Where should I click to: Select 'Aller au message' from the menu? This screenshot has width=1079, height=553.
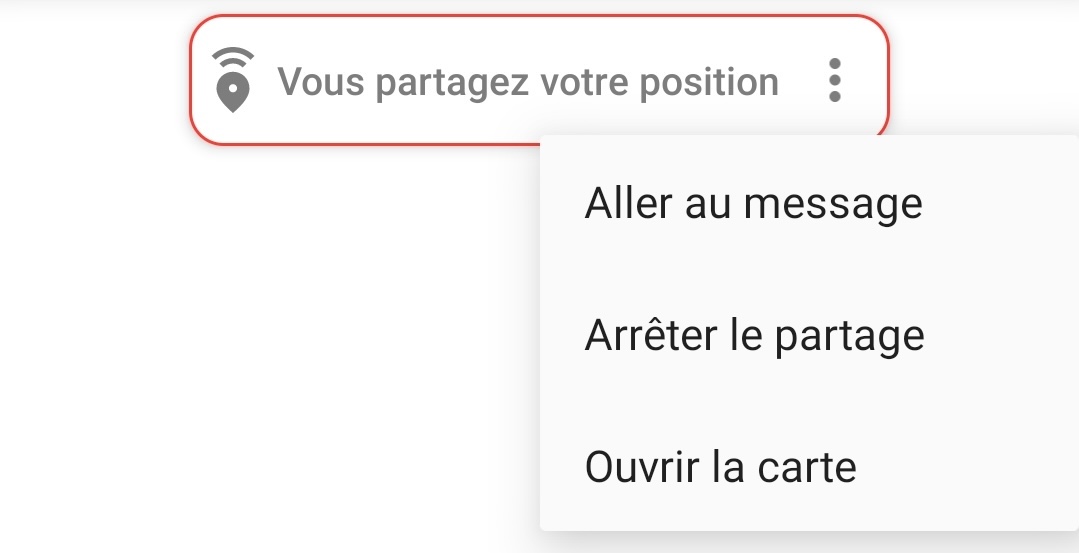tap(809, 203)
